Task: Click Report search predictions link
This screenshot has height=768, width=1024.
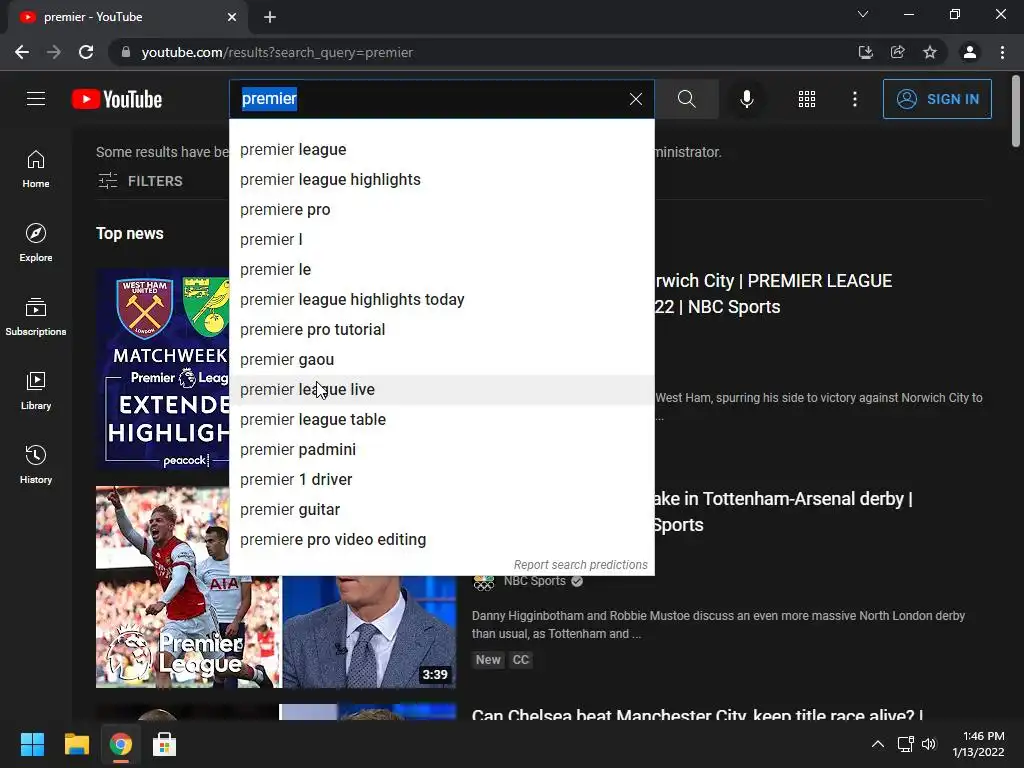Action: [x=581, y=565]
